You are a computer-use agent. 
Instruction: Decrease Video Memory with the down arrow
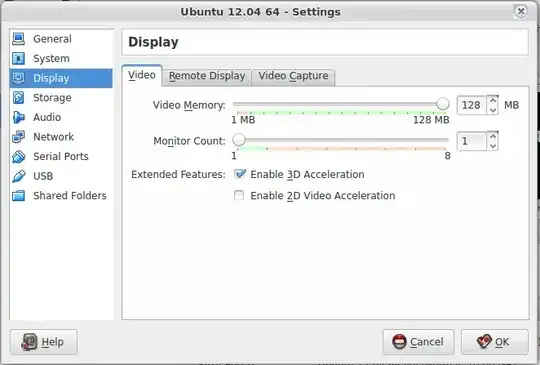493,110
